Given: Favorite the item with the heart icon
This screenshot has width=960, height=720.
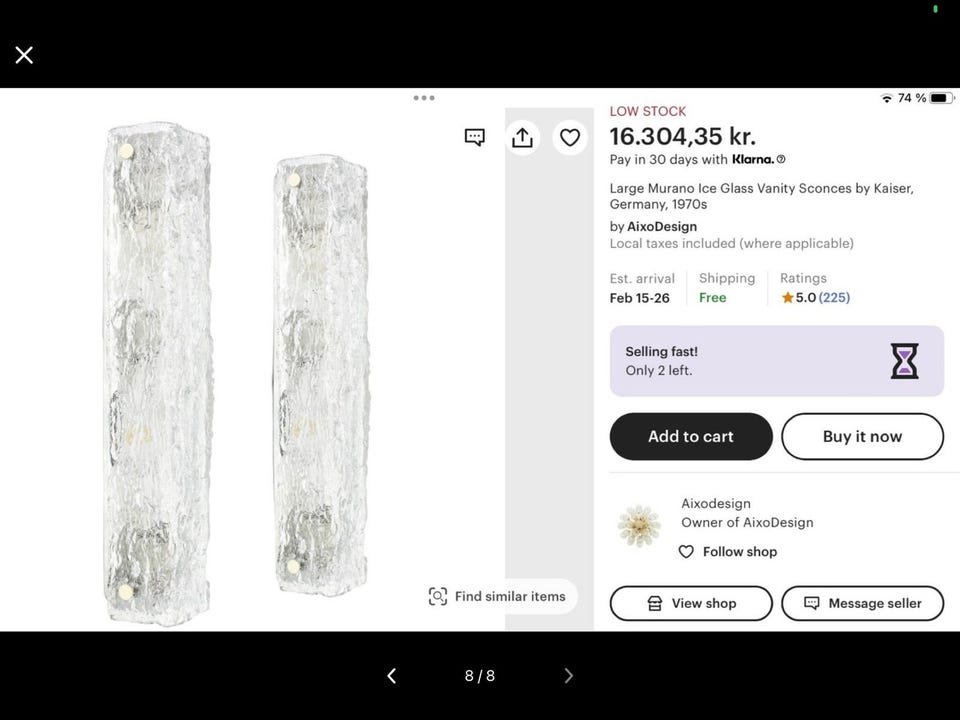Looking at the screenshot, I should point(570,138).
